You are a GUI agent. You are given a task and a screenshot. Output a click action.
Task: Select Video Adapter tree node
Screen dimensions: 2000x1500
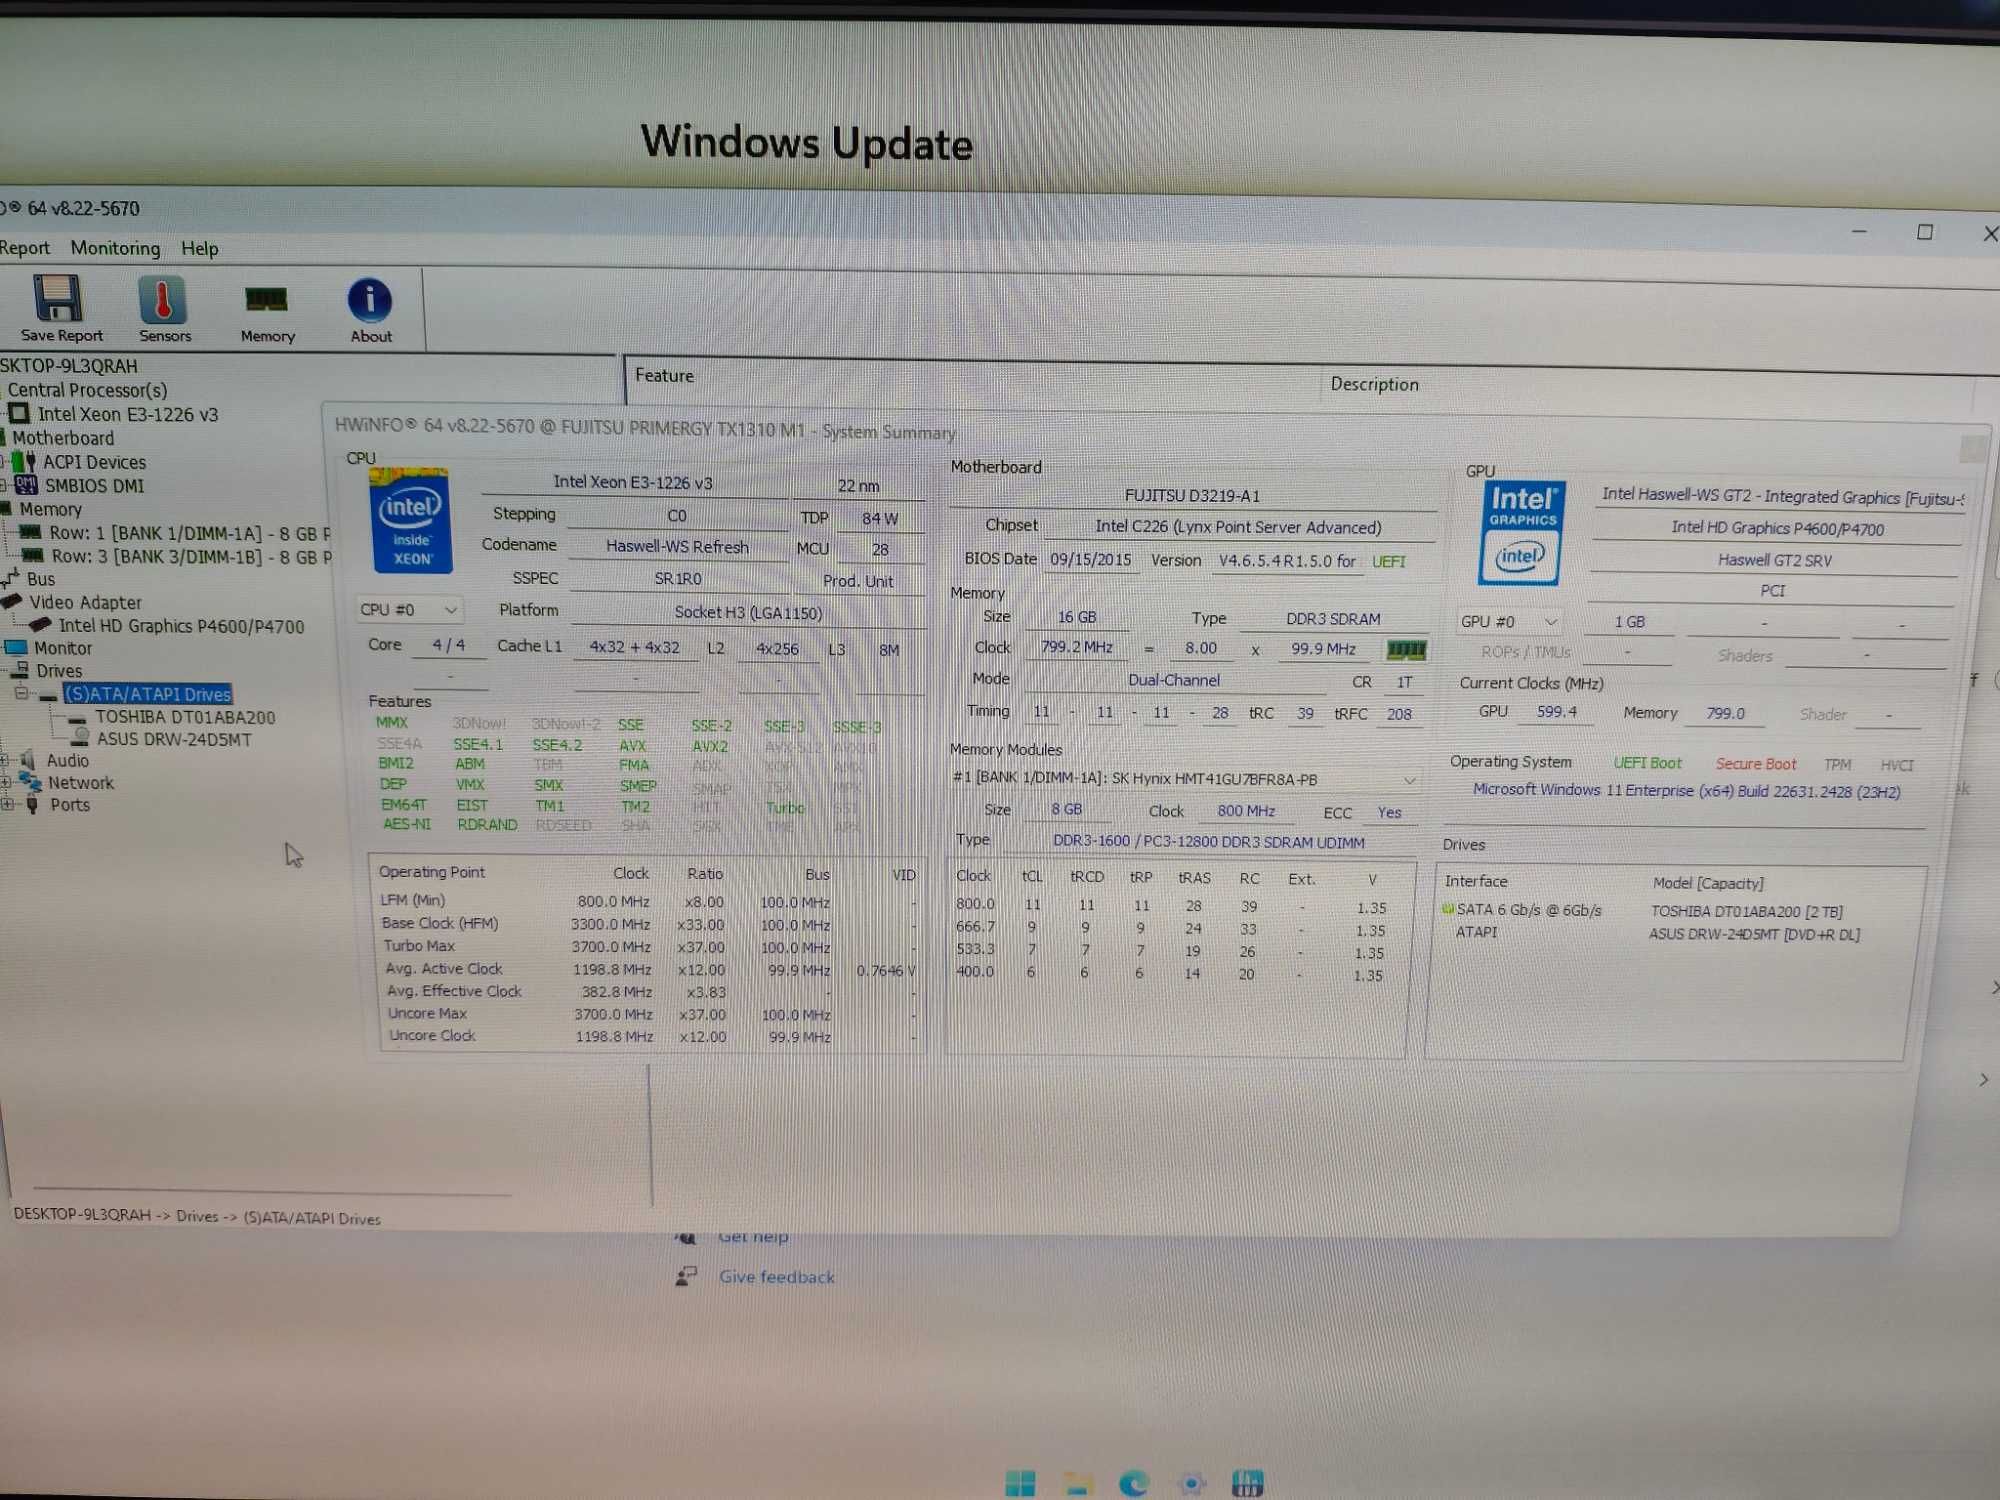85,602
